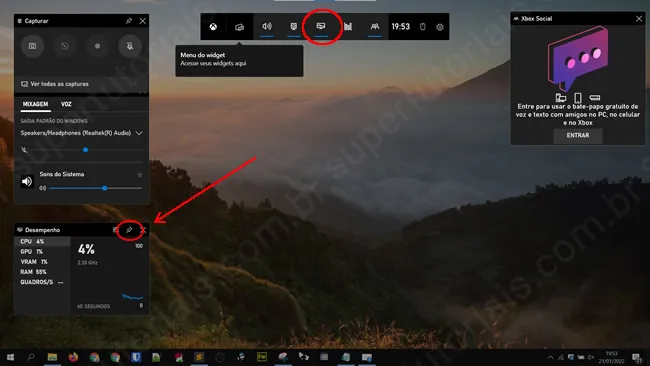The width and height of the screenshot is (650, 366).
Task: Open the widget menu in Game Bar
Action: click(x=240, y=27)
